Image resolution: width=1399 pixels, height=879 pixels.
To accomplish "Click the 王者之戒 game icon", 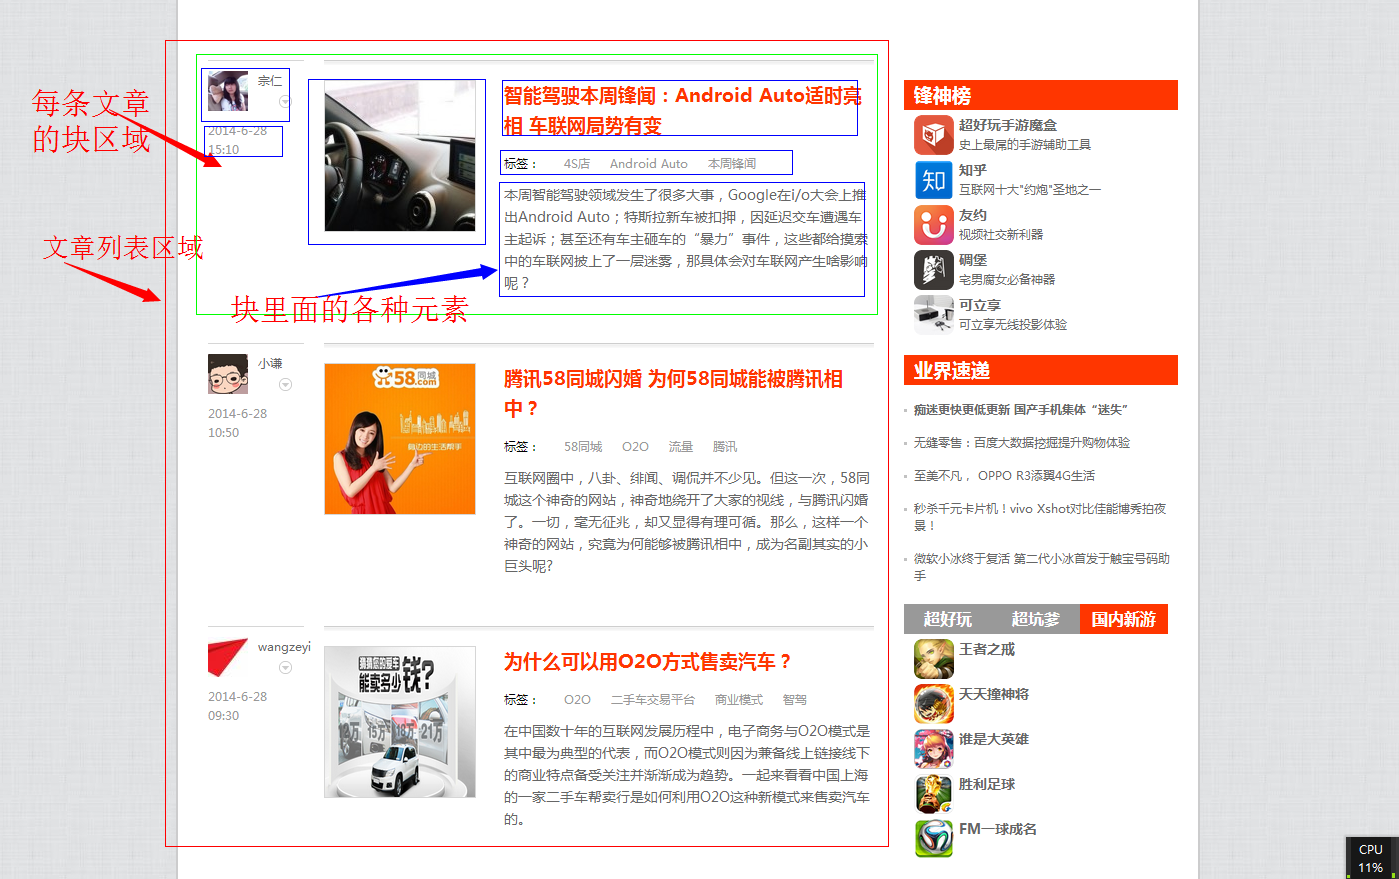I will (933, 659).
